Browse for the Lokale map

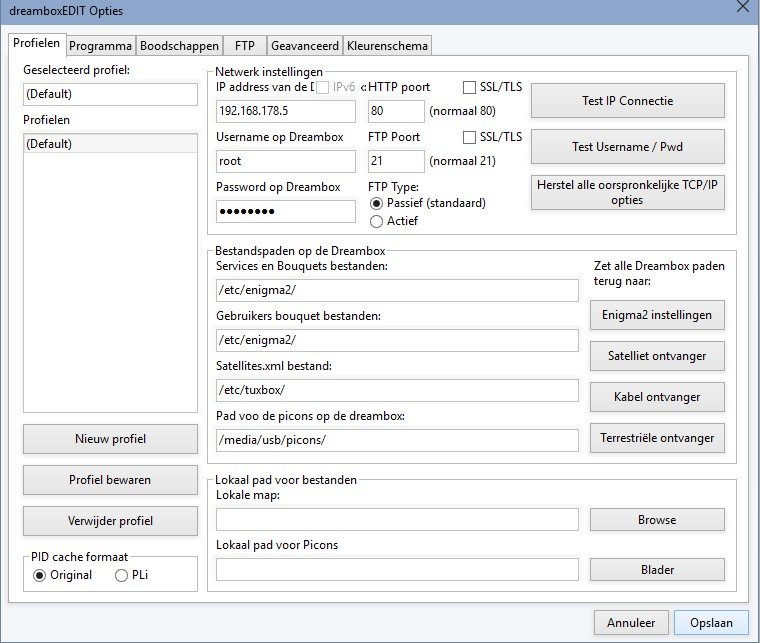657,519
